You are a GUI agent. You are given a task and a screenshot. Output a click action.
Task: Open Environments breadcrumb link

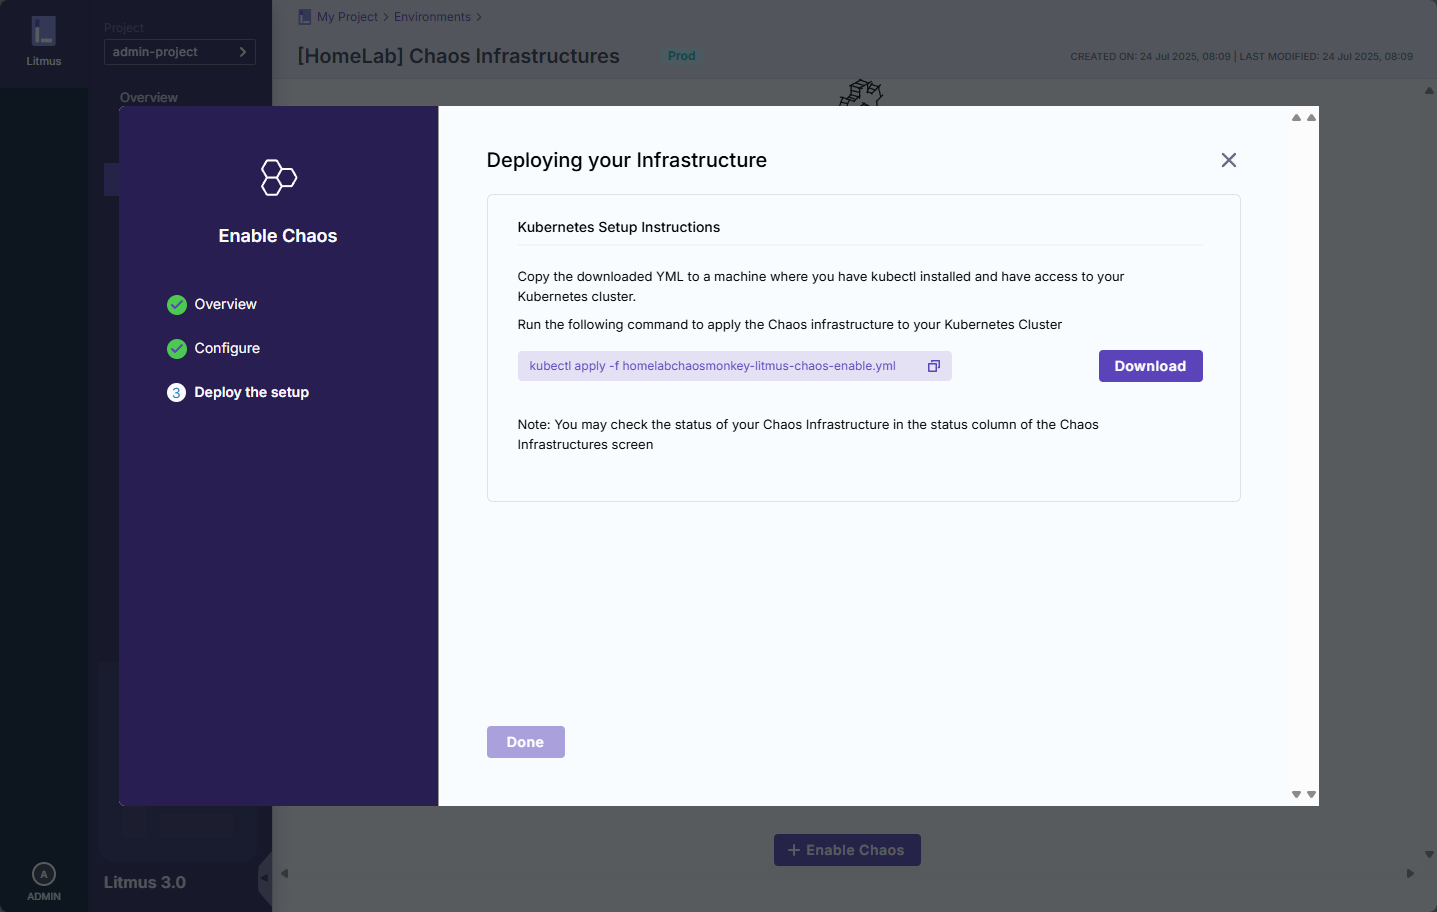(x=432, y=17)
